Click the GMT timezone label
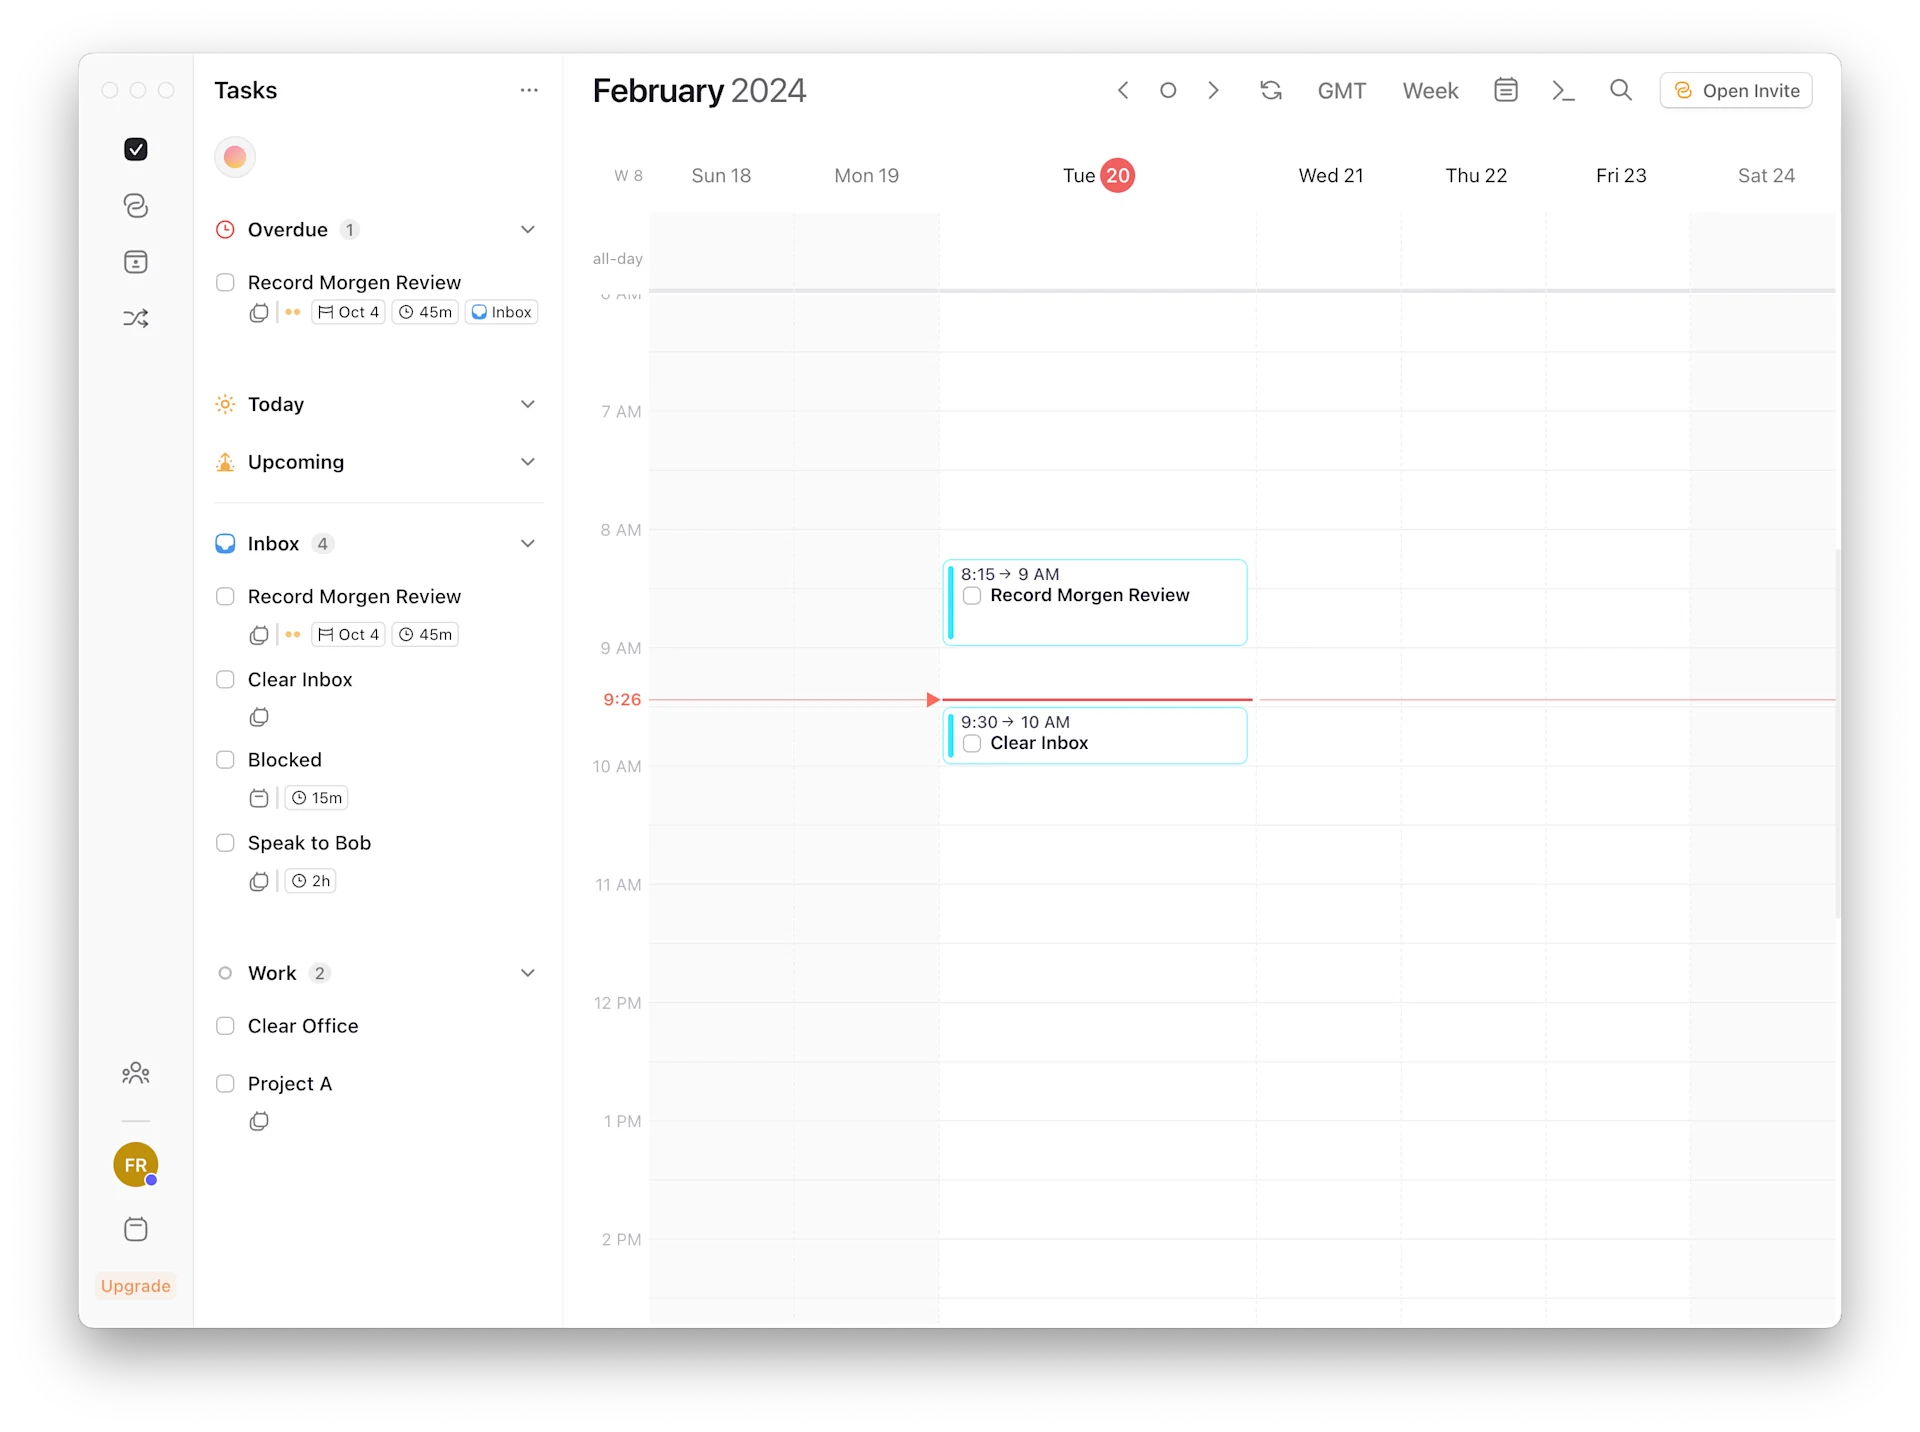 click(1341, 91)
